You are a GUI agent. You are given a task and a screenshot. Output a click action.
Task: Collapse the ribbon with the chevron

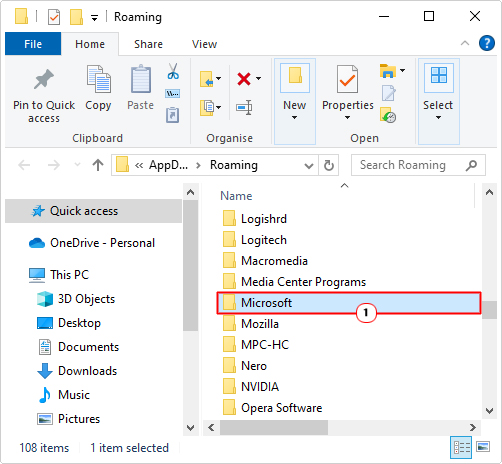click(465, 43)
